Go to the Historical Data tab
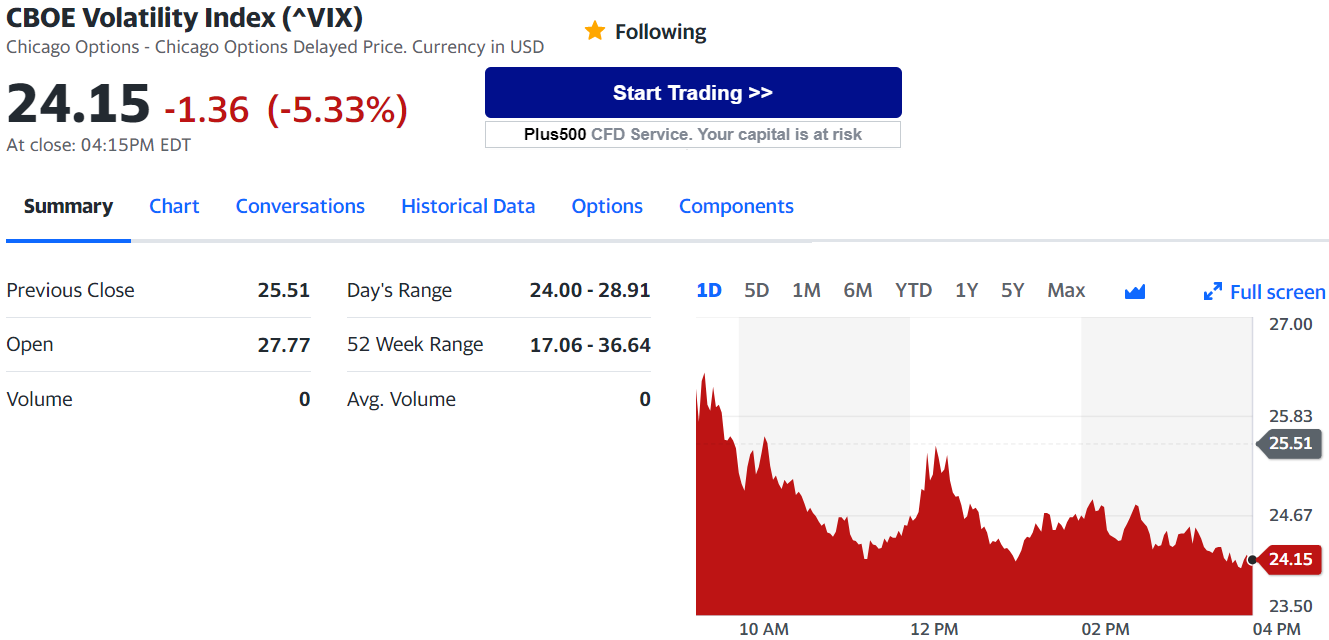1329x640 pixels. coord(468,206)
